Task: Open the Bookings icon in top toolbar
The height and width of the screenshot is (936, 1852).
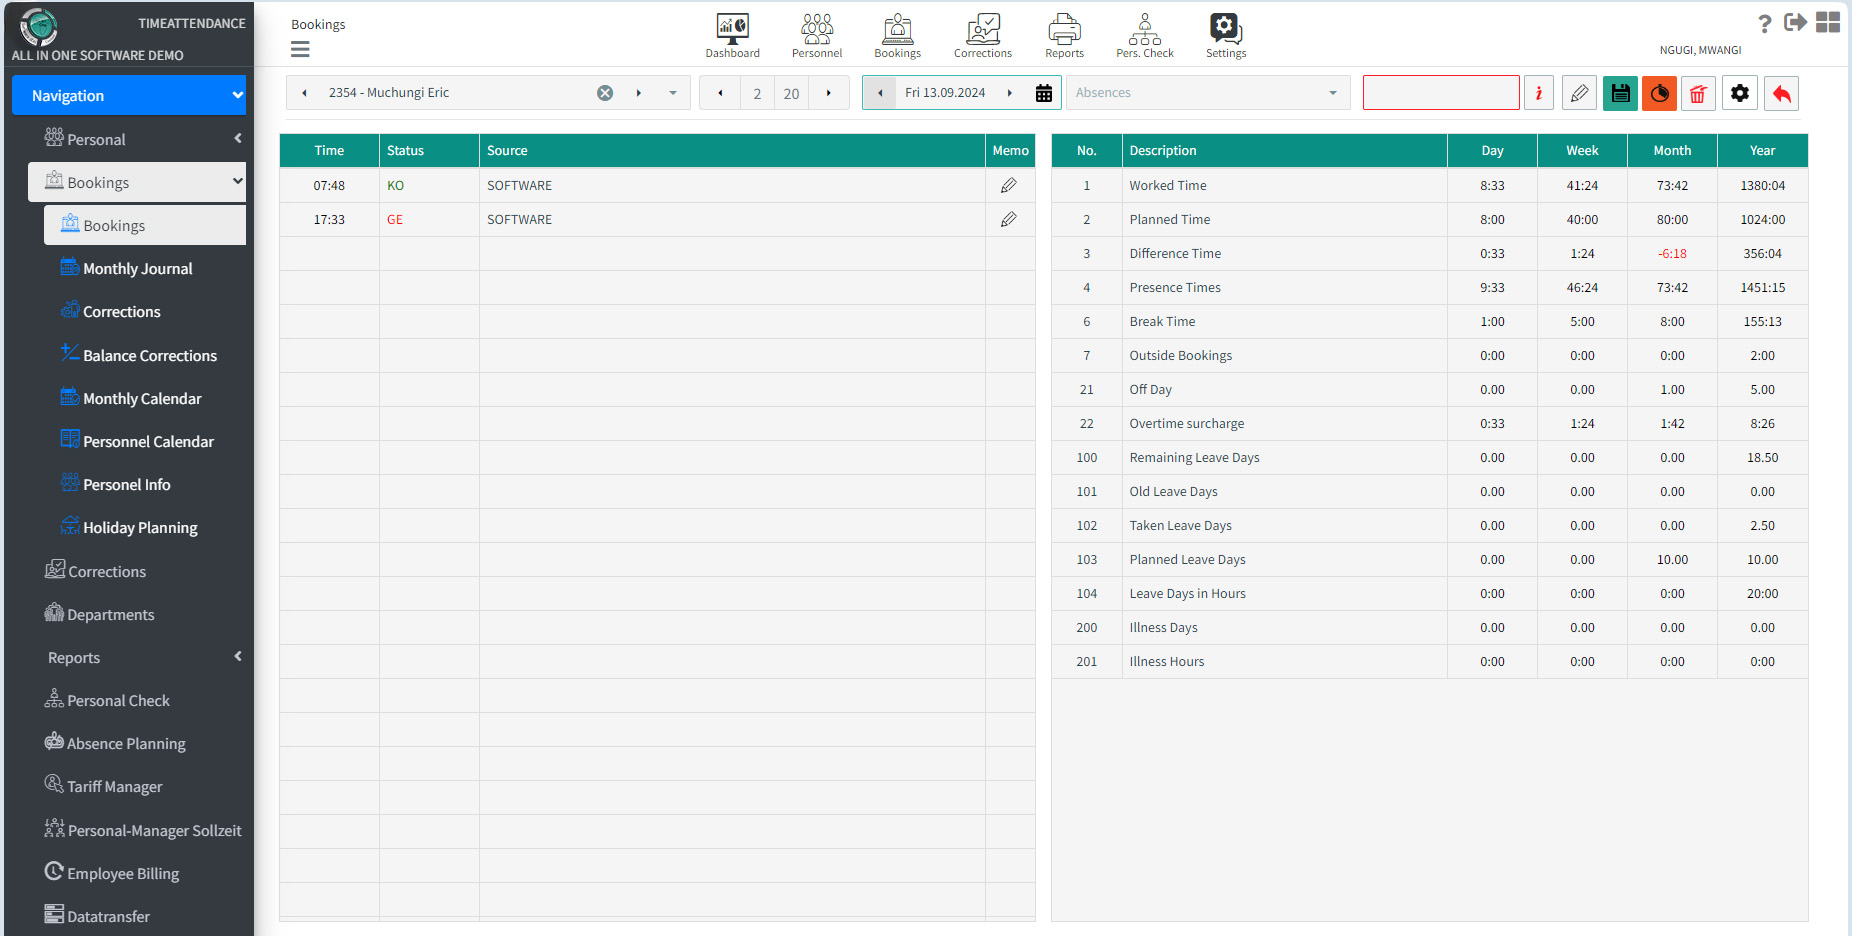Action: point(897,35)
